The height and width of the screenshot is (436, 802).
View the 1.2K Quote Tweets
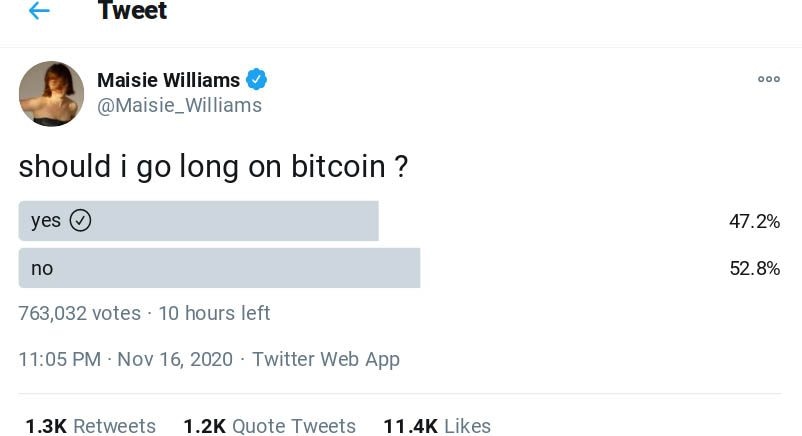pyautogui.click(x=269, y=426)
